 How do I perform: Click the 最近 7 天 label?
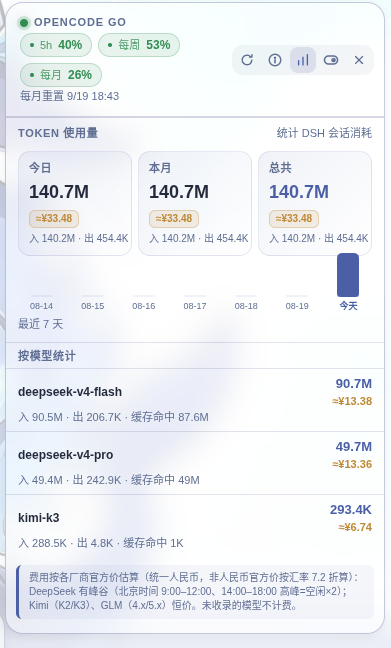click(41, 324)
